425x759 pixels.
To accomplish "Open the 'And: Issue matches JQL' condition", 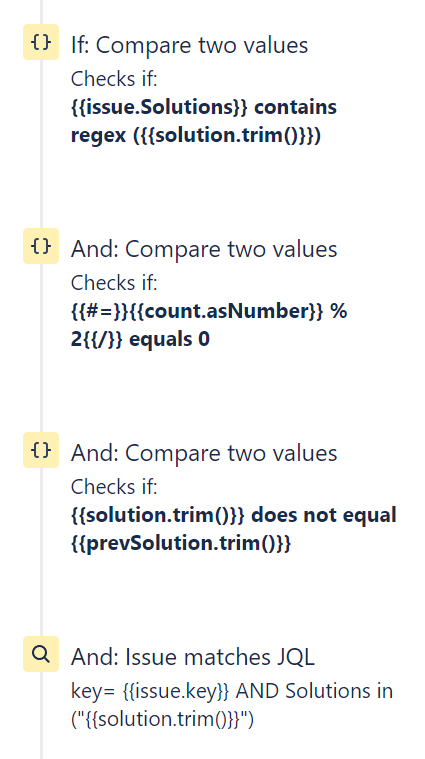I will pos(193,657).
